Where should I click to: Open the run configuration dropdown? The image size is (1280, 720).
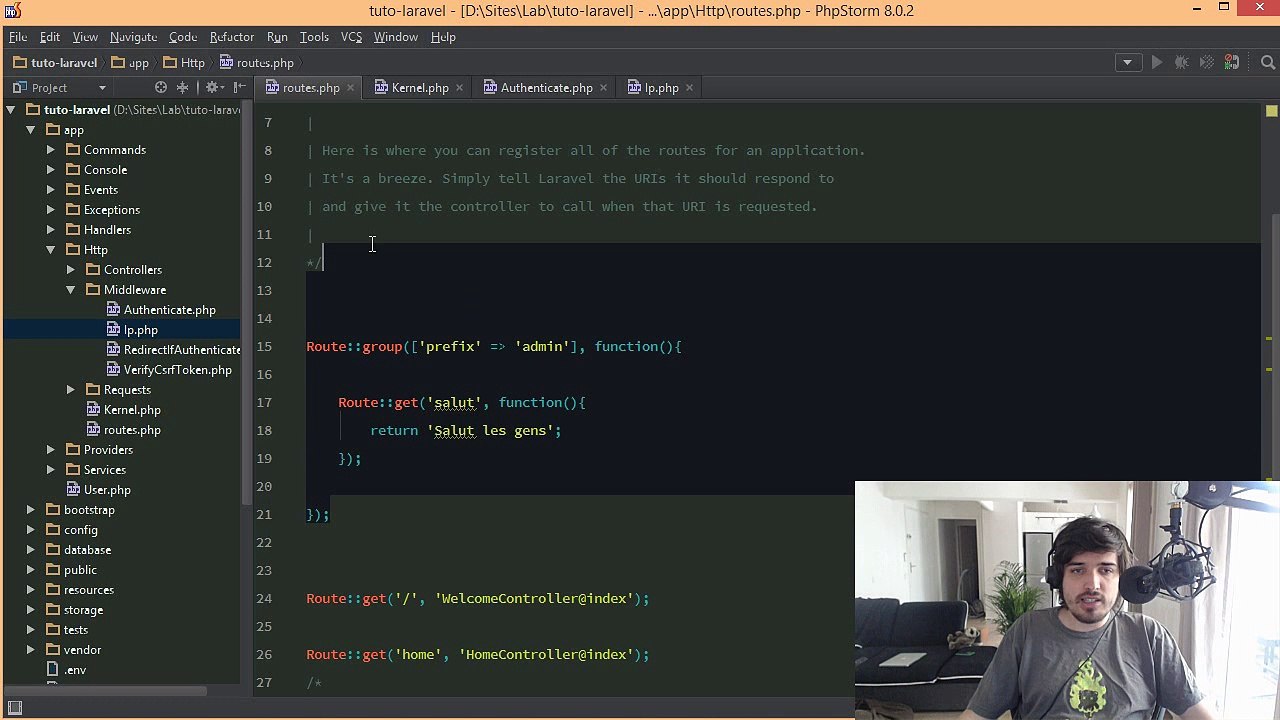pyautogui.click(x=1127, y=62)
